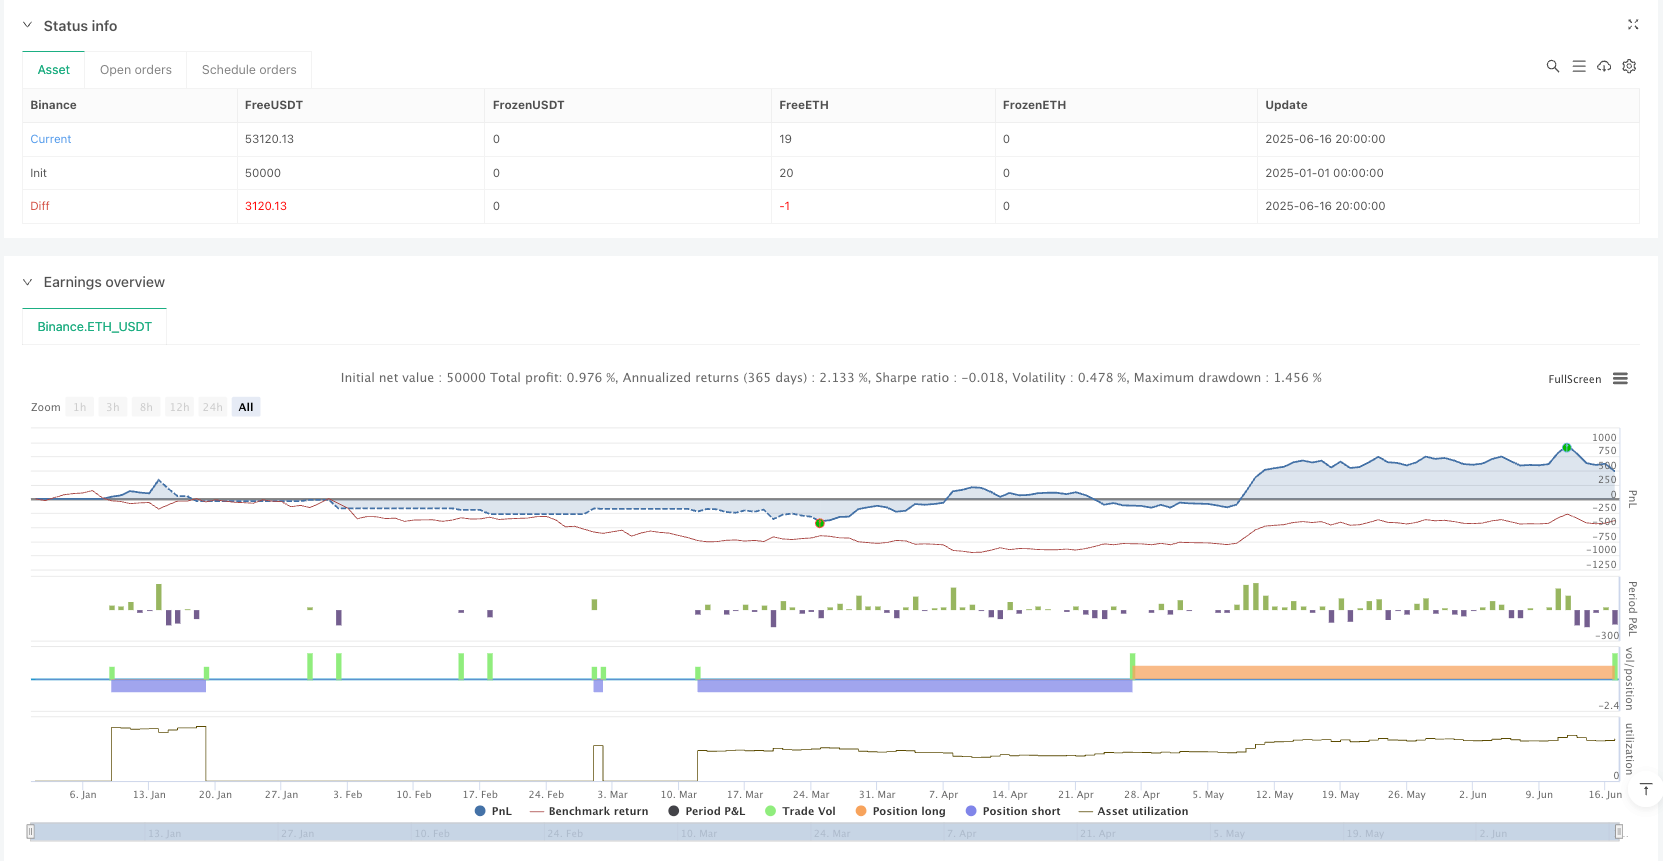
Task: Click the left handle of range navigator
Action: (31, 832)
